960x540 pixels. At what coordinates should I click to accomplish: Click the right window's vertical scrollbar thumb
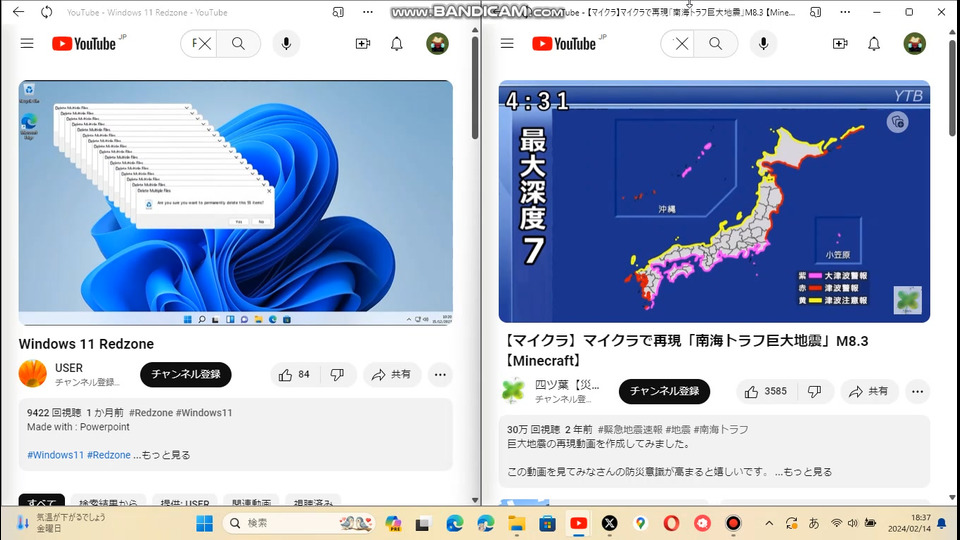pyautogui.click(x=952, y=88)
